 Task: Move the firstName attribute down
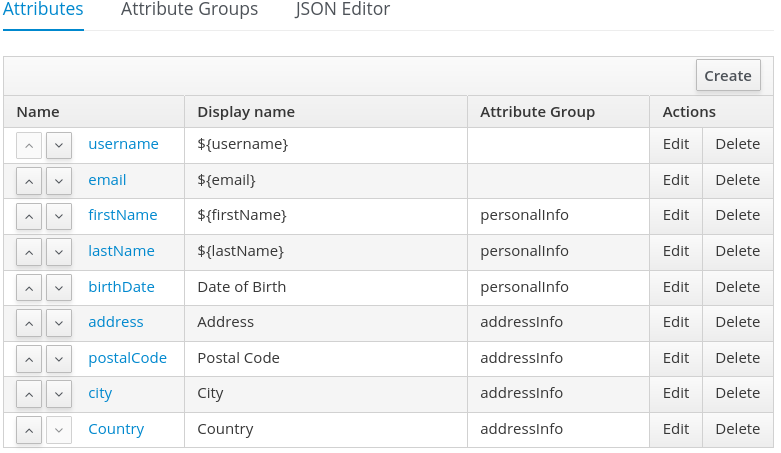59,216
